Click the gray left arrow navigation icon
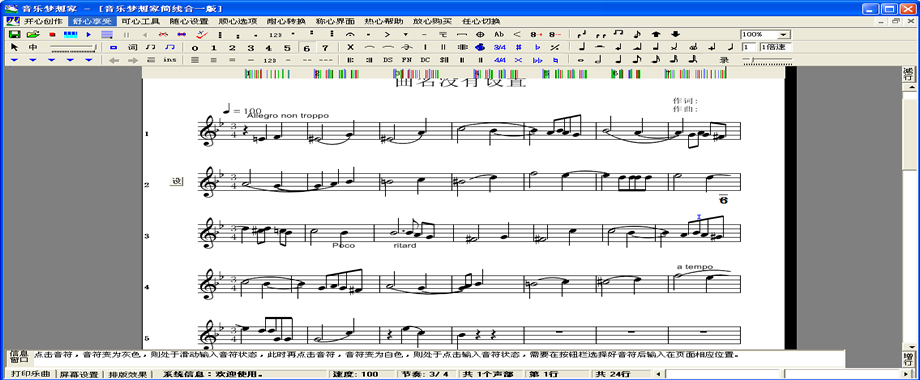The width and height of the screenshot is (920, 380). click(114, 60)
